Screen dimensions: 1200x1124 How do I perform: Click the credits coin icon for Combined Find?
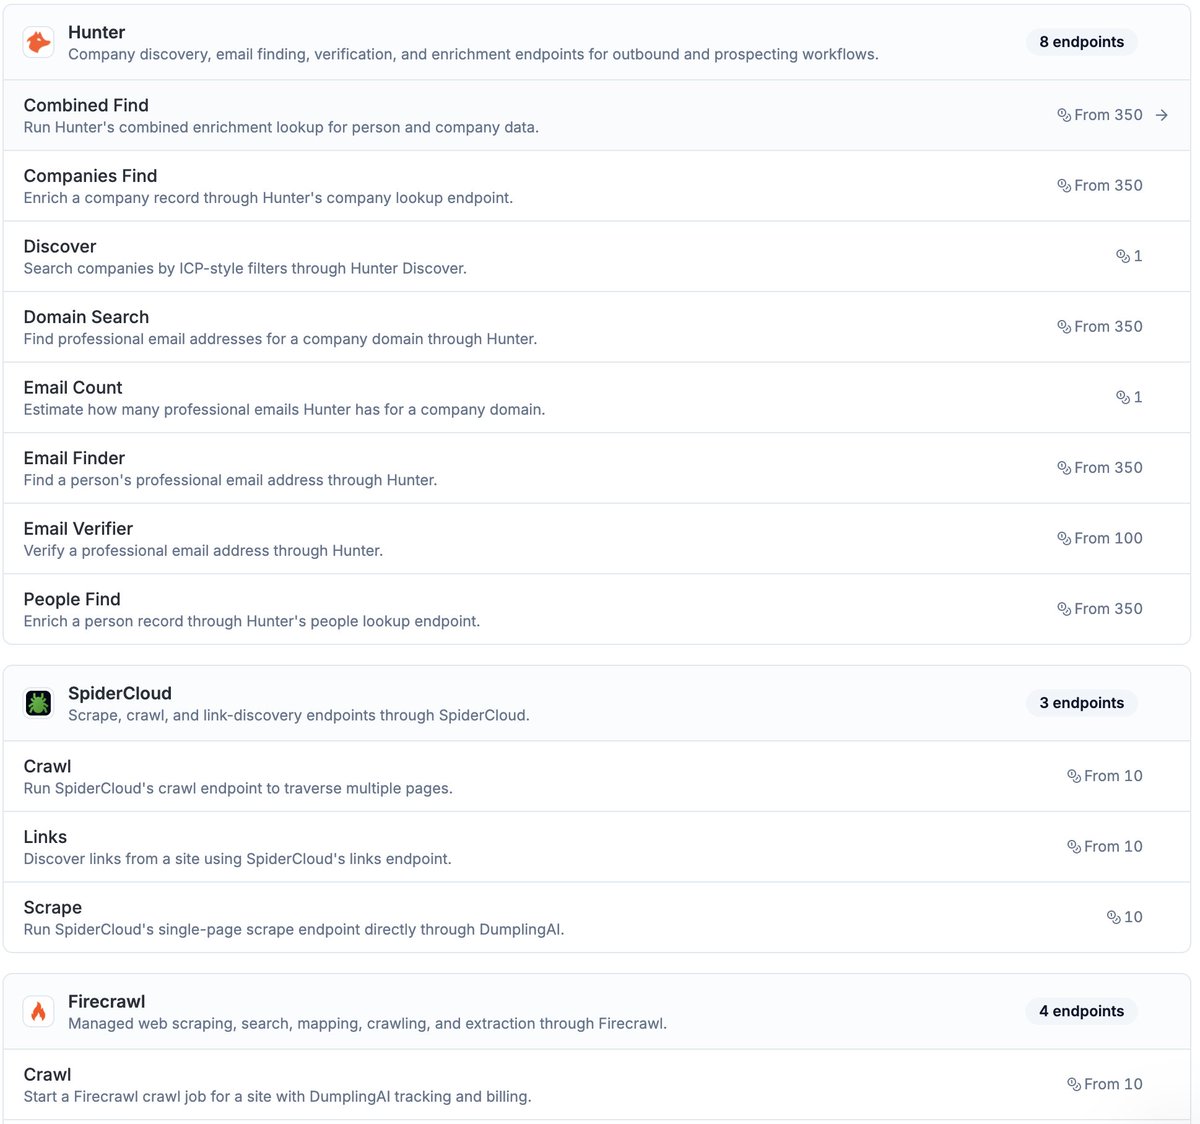pyautogui.click(x=1064, y=115)
